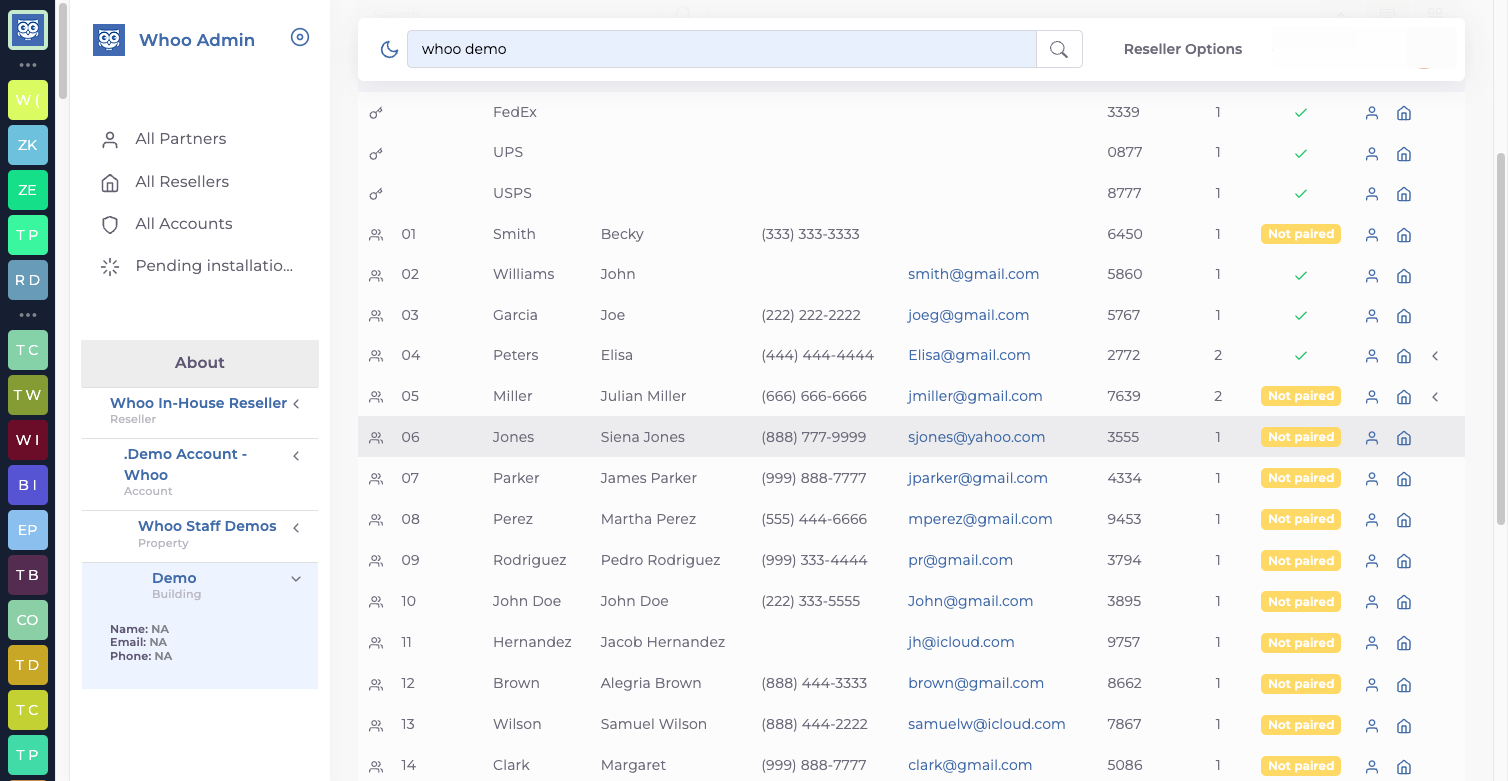Select the ZK workspace tile in left rail
The width and height of the screenshot is (1508, 781).
(x=28, y=145)
